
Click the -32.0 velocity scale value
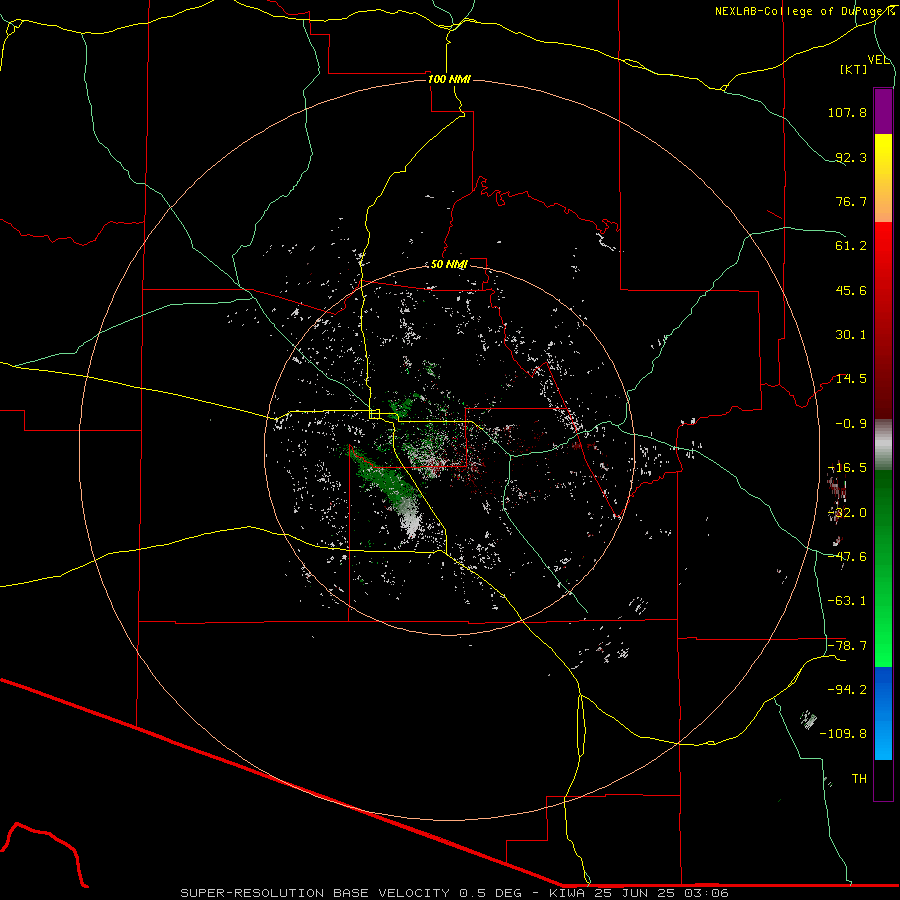pyautogui.click(x=847, y=513)
